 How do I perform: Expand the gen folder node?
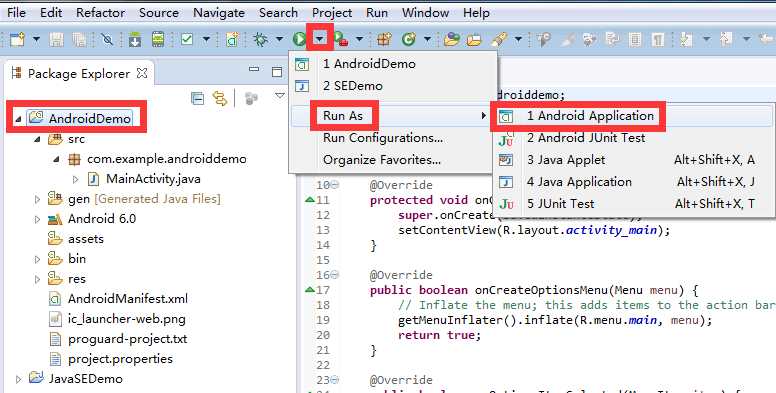pos(37,199)
